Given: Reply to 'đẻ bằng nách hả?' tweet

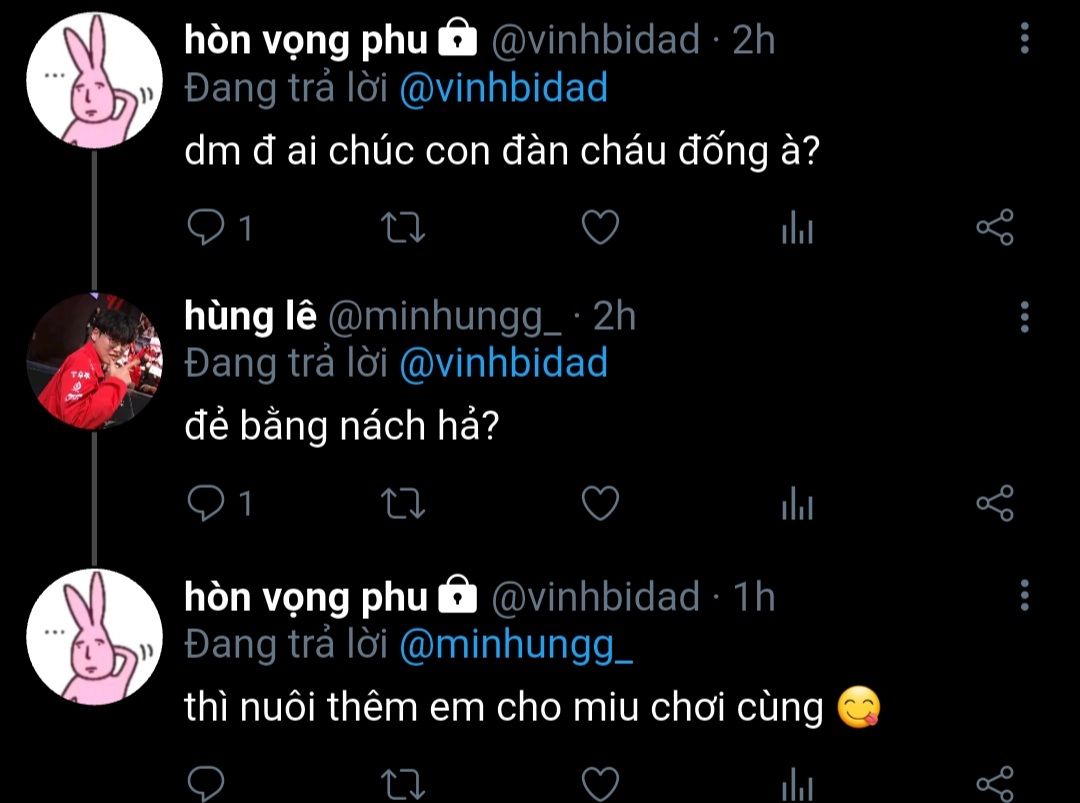Looking at the screenshot, I should [206, 503].
